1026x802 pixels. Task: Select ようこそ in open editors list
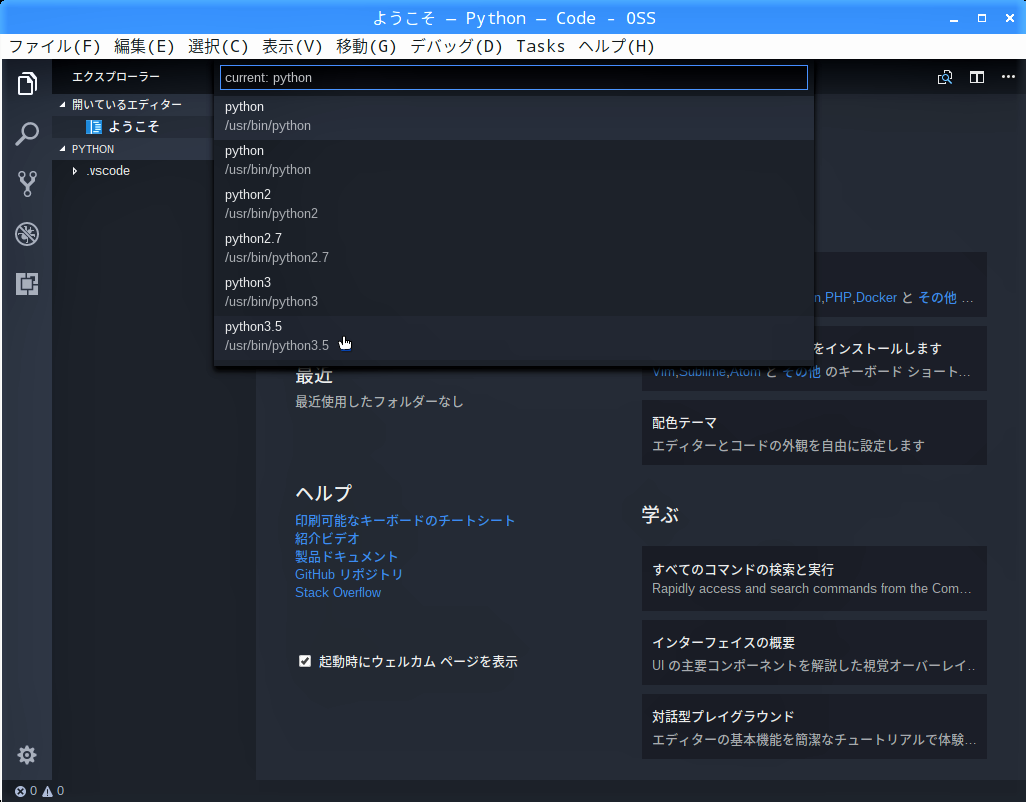click(x=133, y=127)
